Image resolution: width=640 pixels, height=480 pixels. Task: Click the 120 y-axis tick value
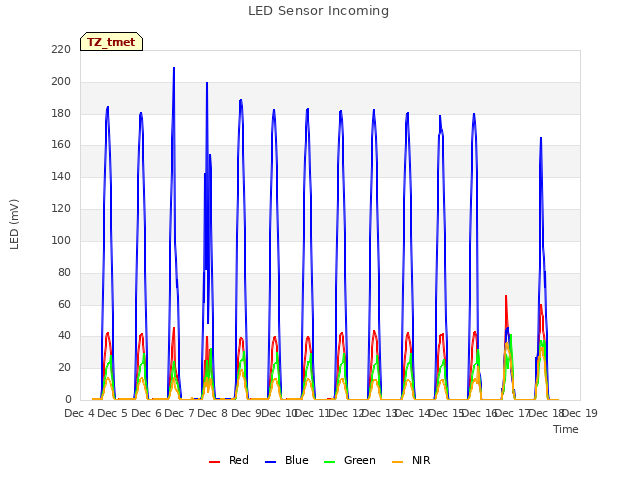(x=61, y=209)
